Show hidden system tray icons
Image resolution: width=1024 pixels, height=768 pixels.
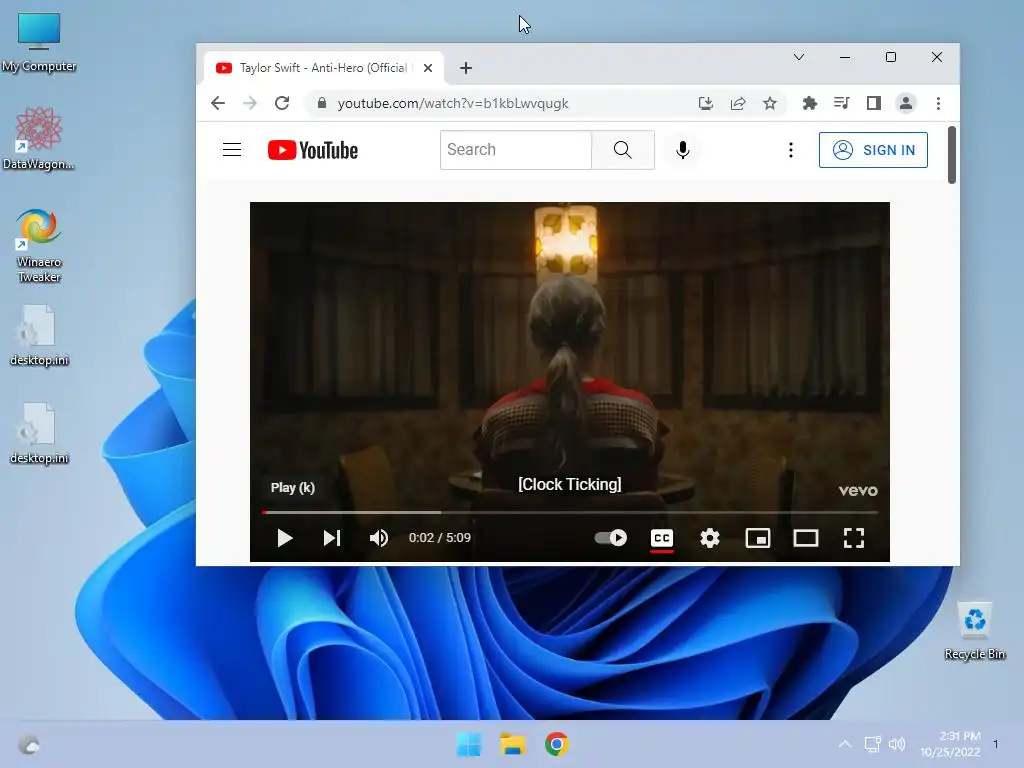click(x=844, y=744)
